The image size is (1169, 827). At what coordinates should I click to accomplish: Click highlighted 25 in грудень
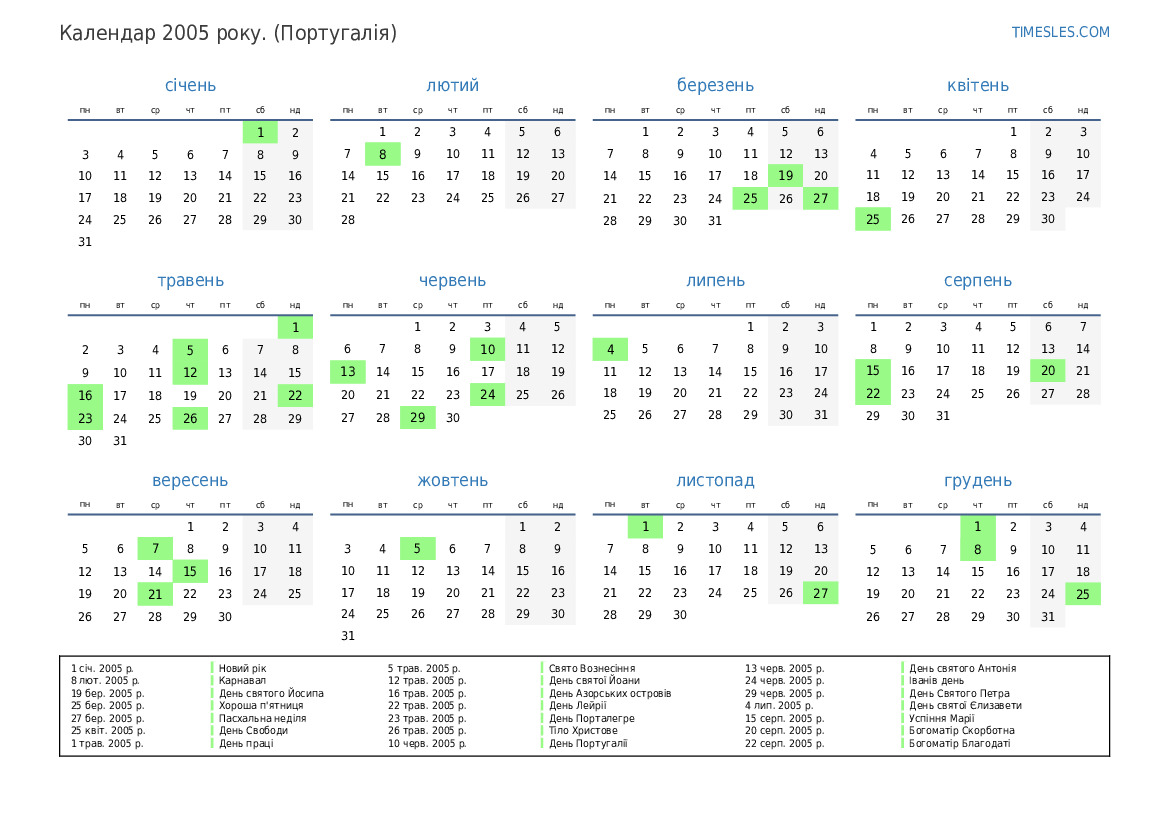tap(1082, 593)
